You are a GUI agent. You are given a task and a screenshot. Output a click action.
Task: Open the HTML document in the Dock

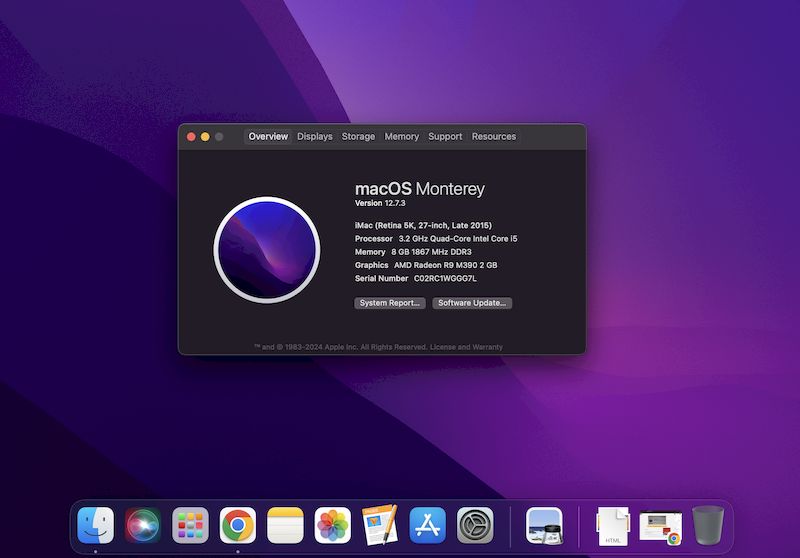click(x=613, y=526)
